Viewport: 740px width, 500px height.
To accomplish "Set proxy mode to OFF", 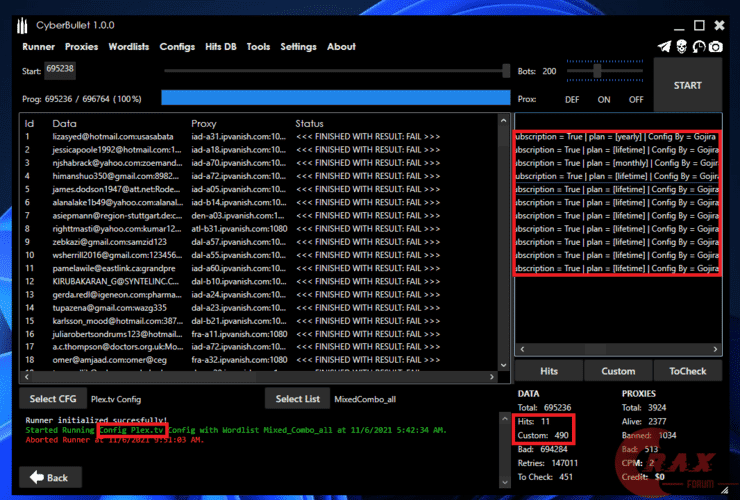I will 636,100.
